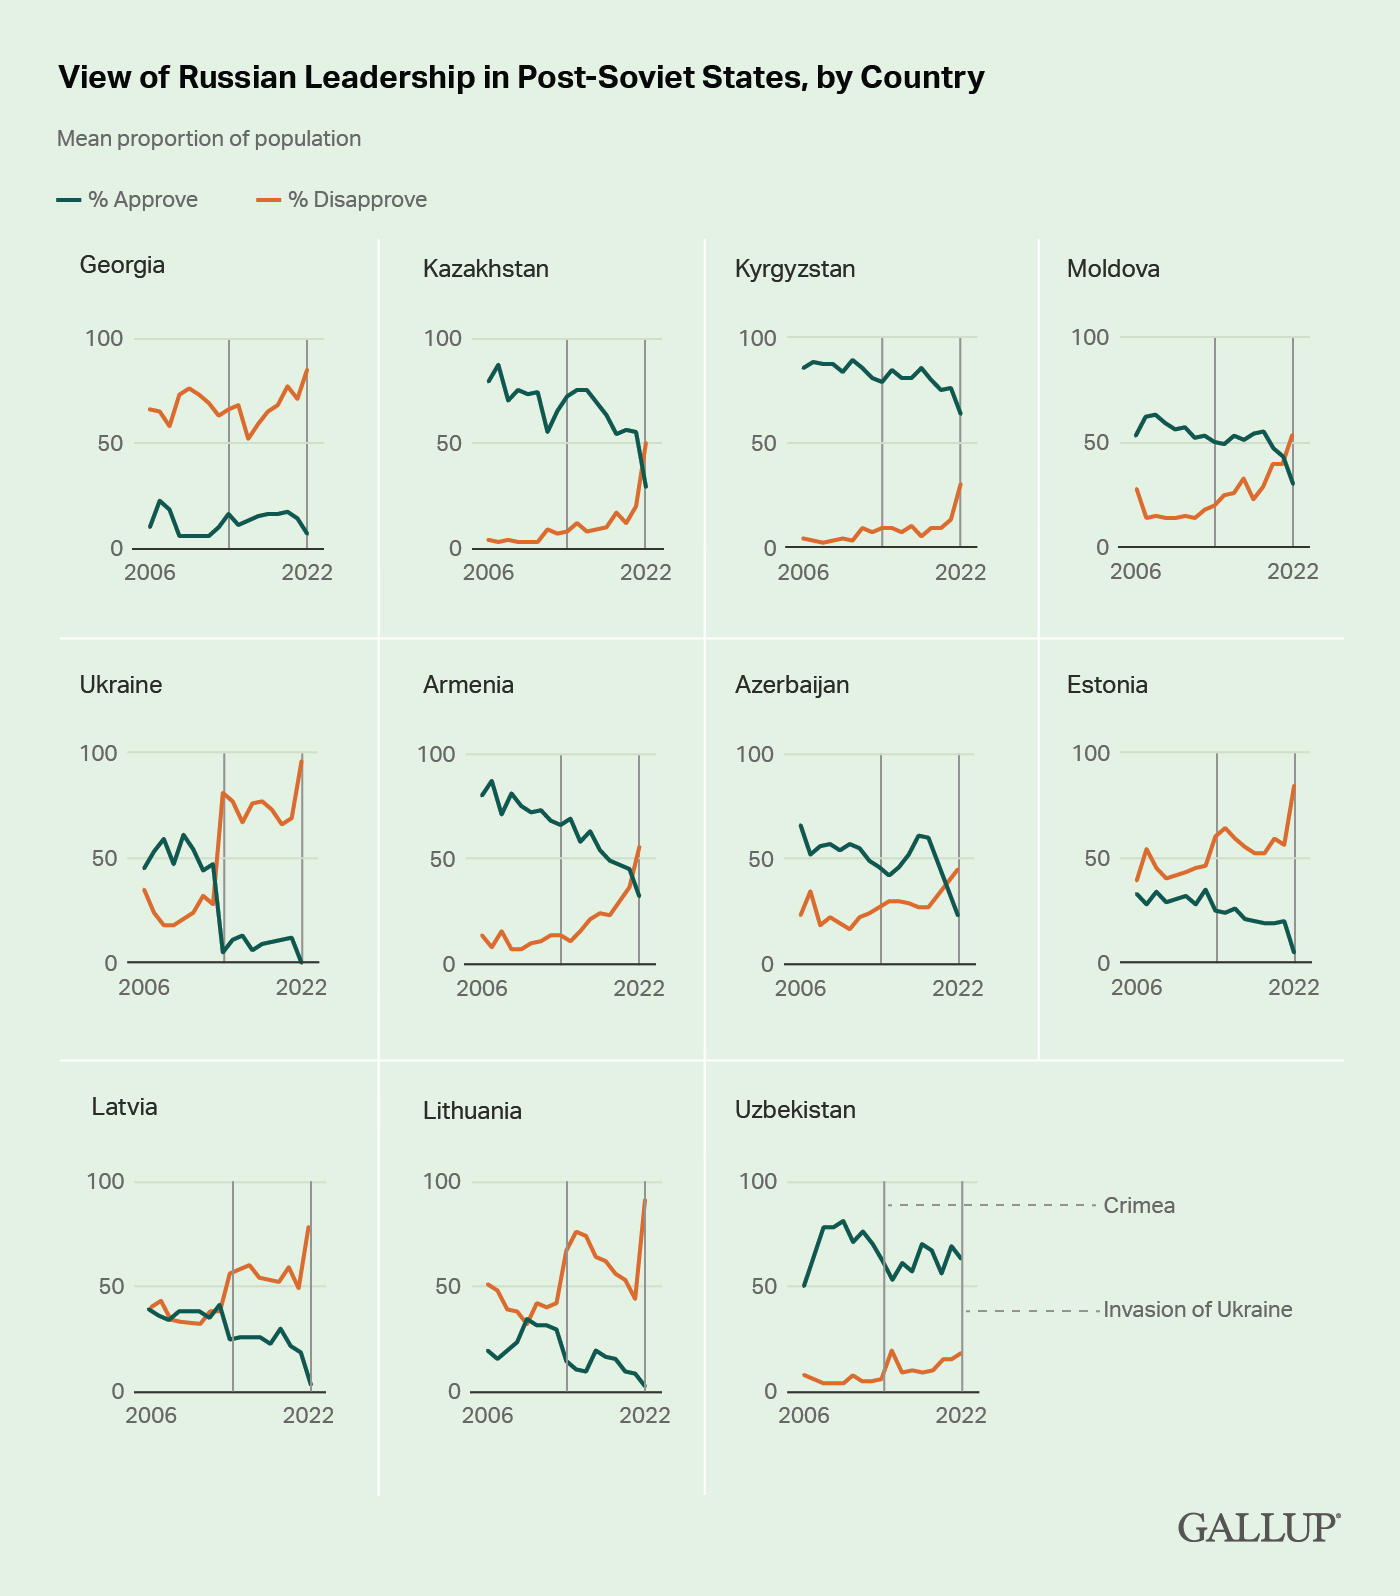1400x1596 pixels.
Task: Click the Moldova chart title
Action: click(1113, 269)
